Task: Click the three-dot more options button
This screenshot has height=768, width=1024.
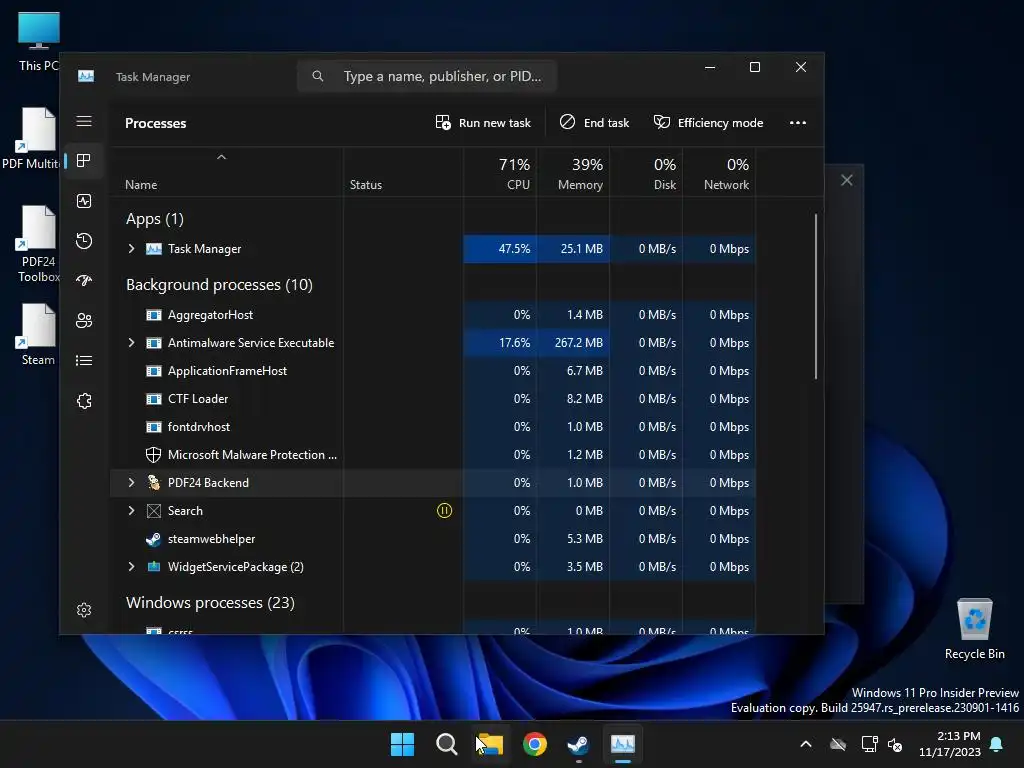Action: click(x=797, y=123)
